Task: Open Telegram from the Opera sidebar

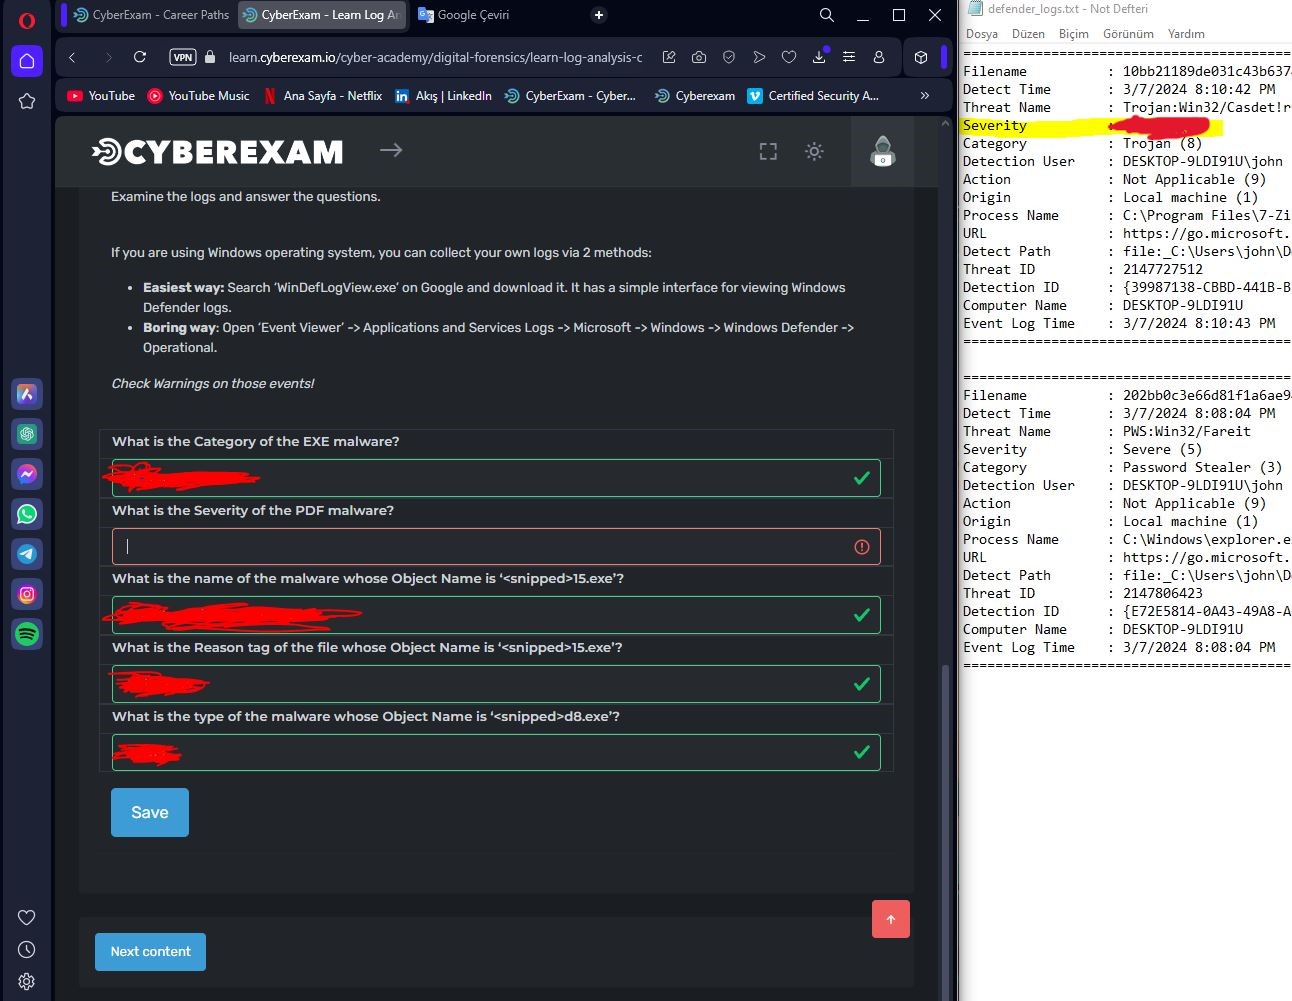Action: pyautogui.click(x=26, y=554)
